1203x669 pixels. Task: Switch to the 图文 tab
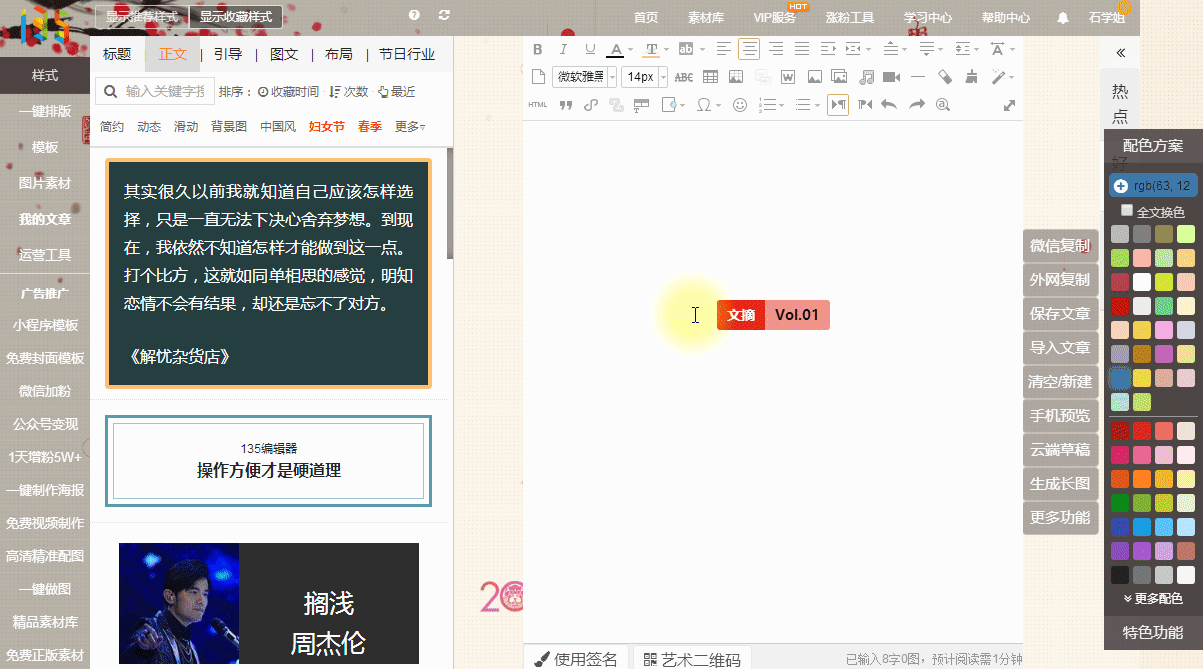click(x=284, y=54)
